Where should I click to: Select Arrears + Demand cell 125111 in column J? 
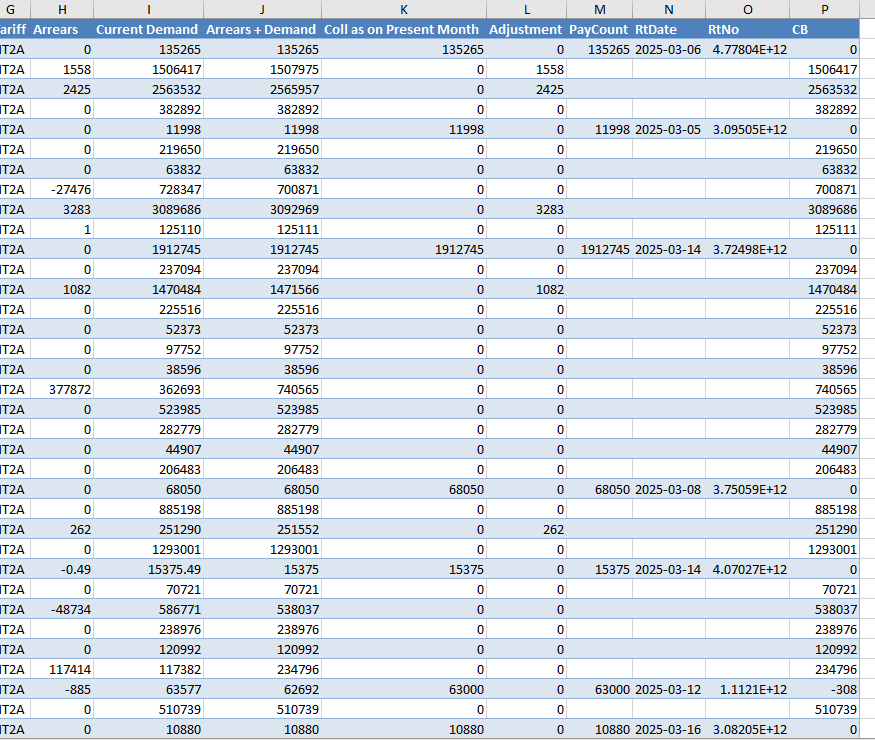pos(262,230)
